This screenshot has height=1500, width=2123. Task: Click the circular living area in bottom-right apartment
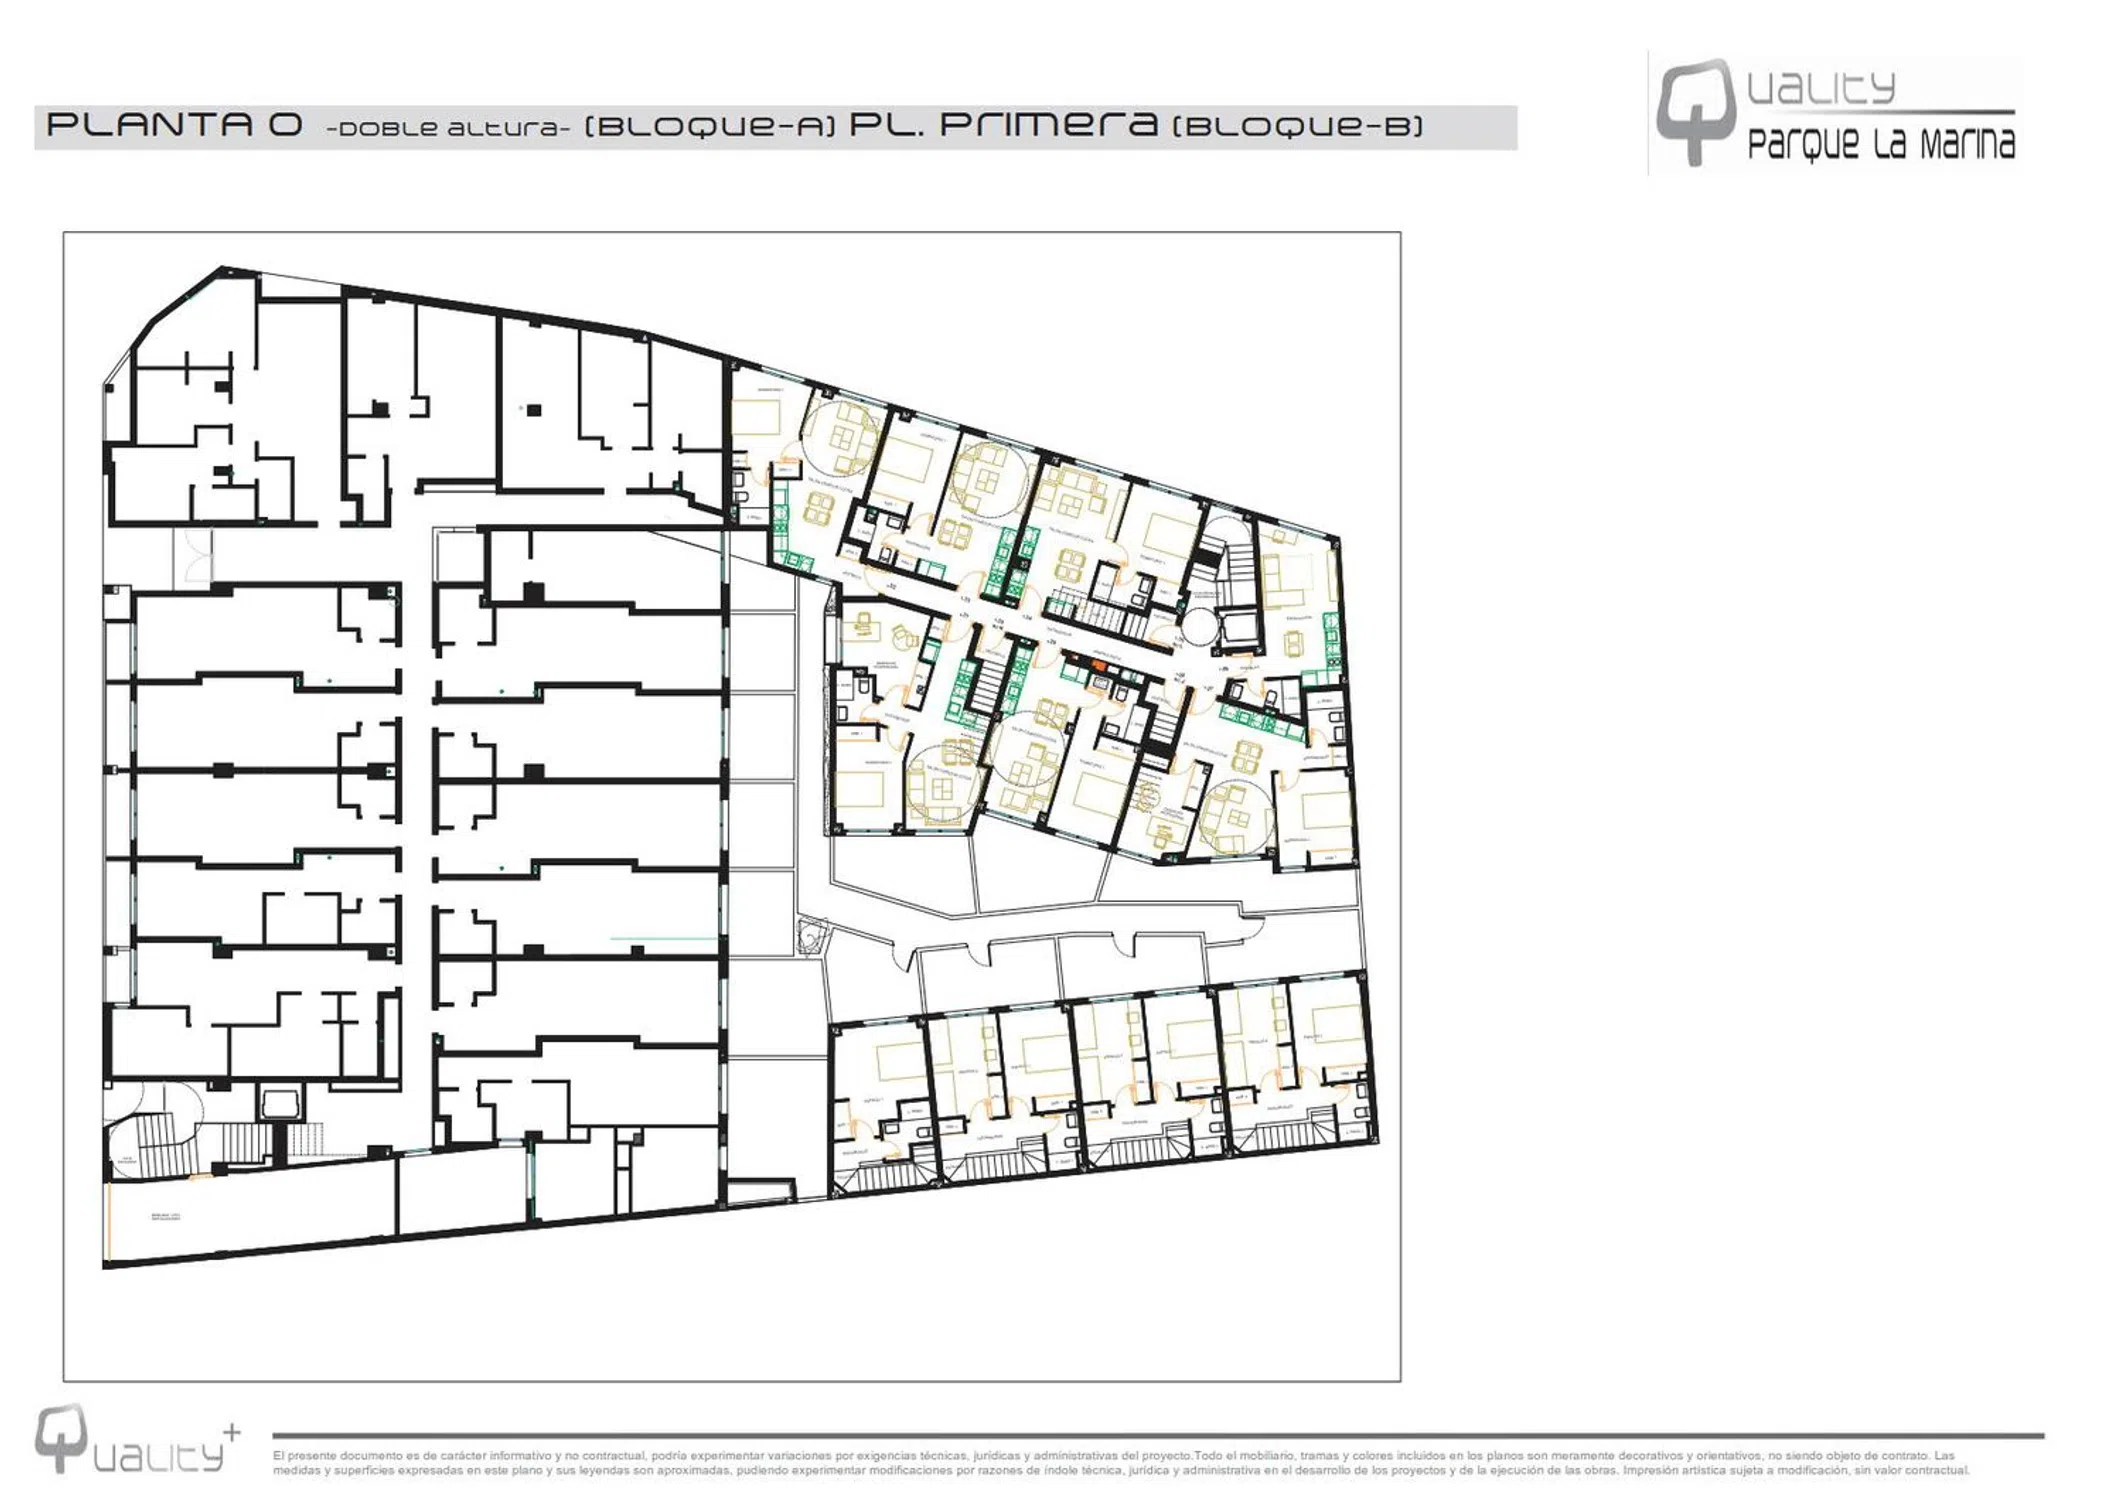pyautogui.click(x=1235, y=817)
